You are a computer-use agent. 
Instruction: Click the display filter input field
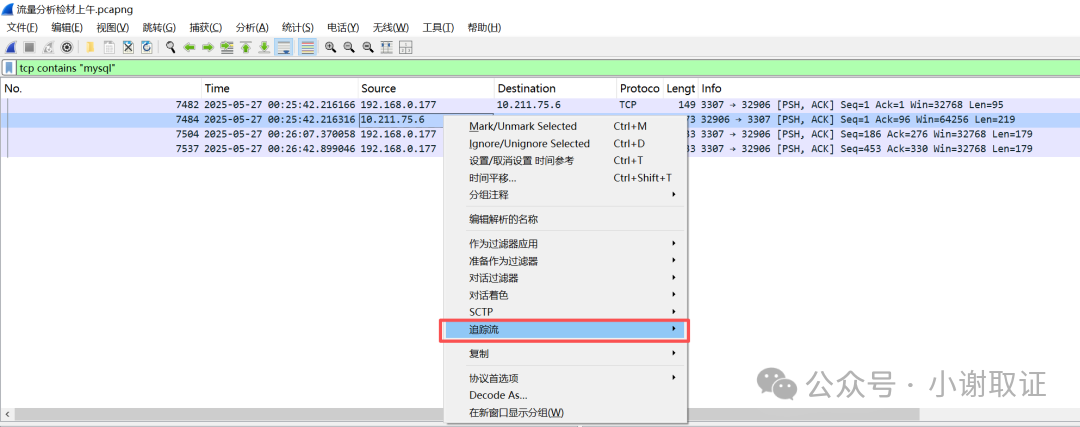tap(548, 68)
